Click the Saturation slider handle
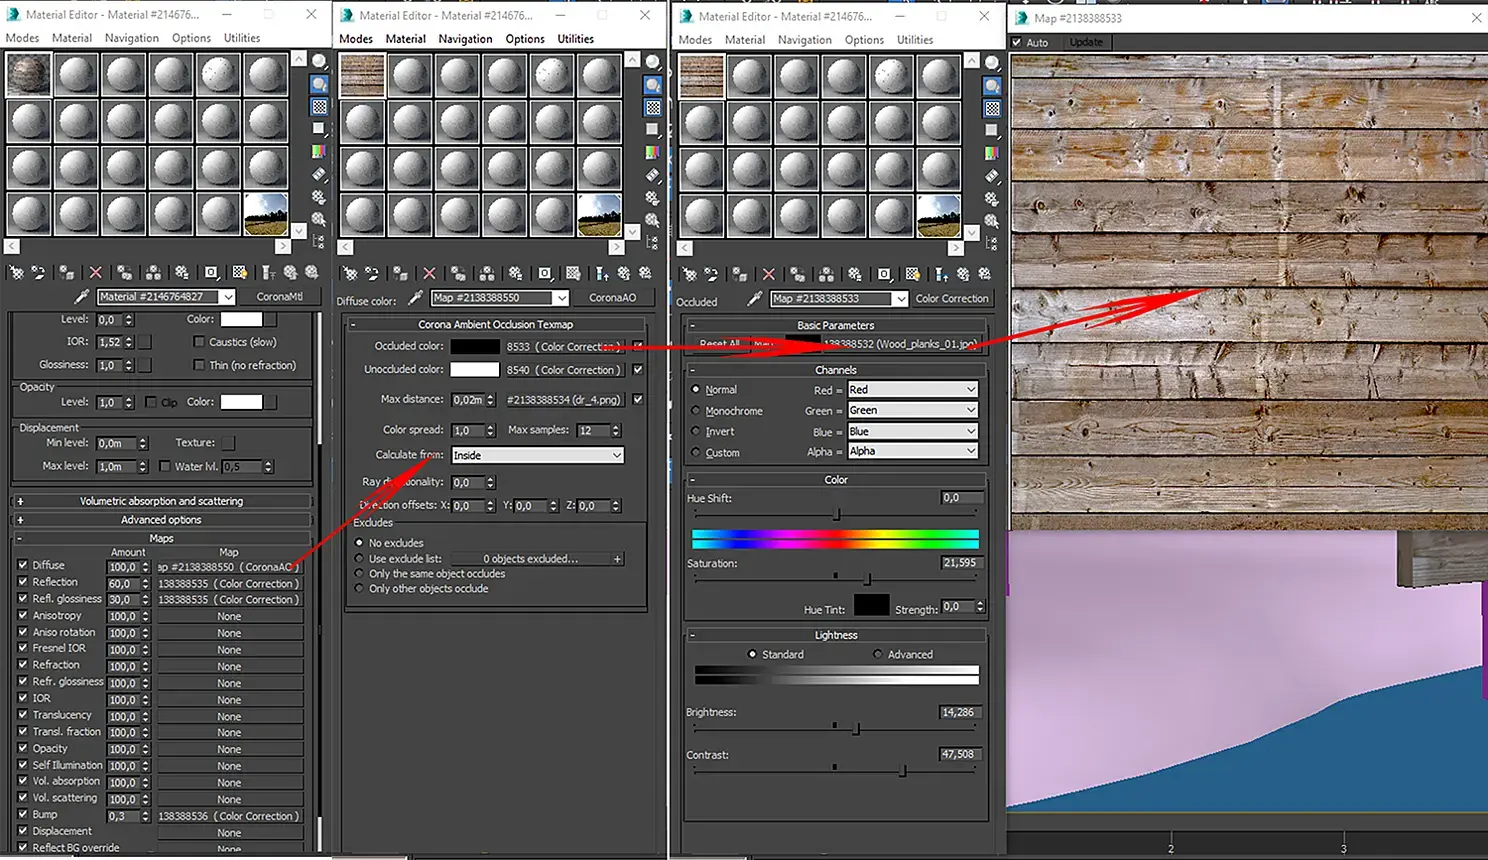Image resolution: width=1488 pixels, height=860 pixels. click(x=867, y=579)
